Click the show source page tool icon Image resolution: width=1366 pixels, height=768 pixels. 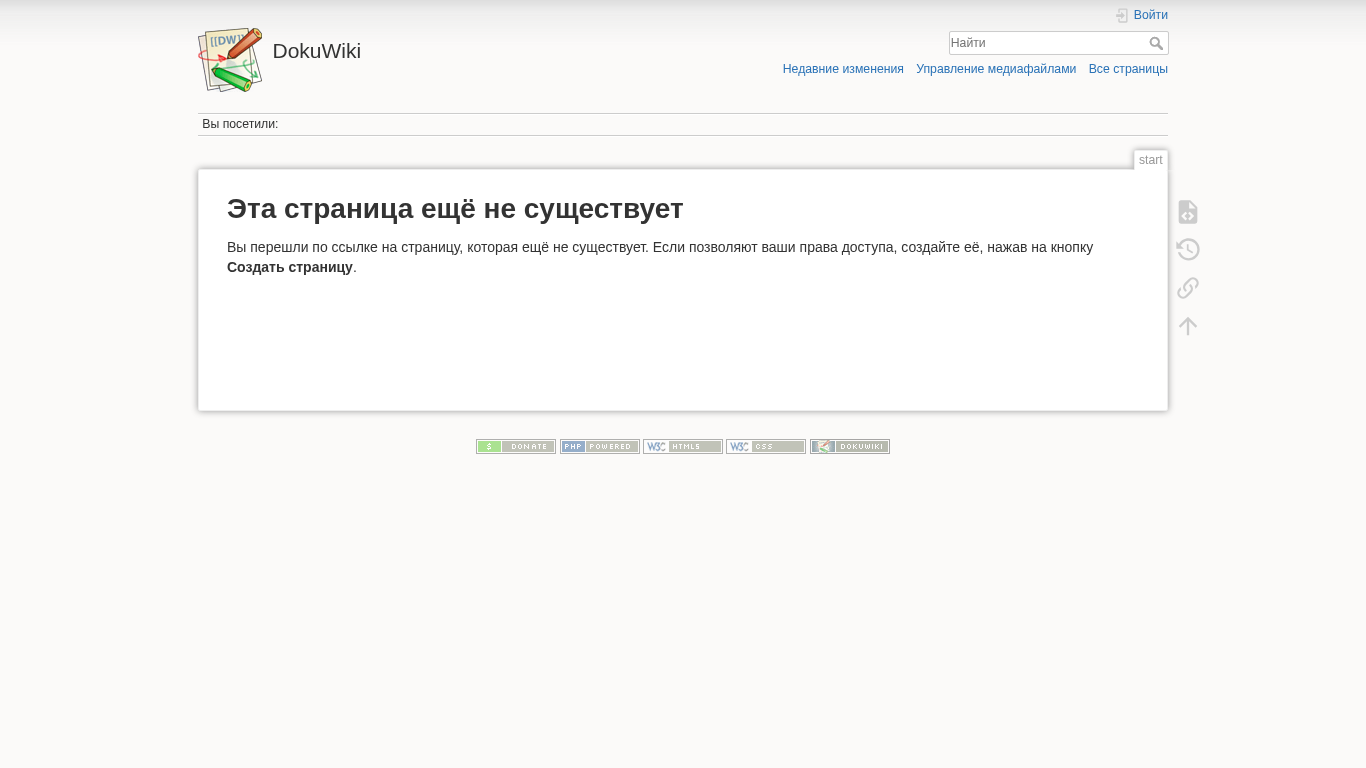(1188, 212)
